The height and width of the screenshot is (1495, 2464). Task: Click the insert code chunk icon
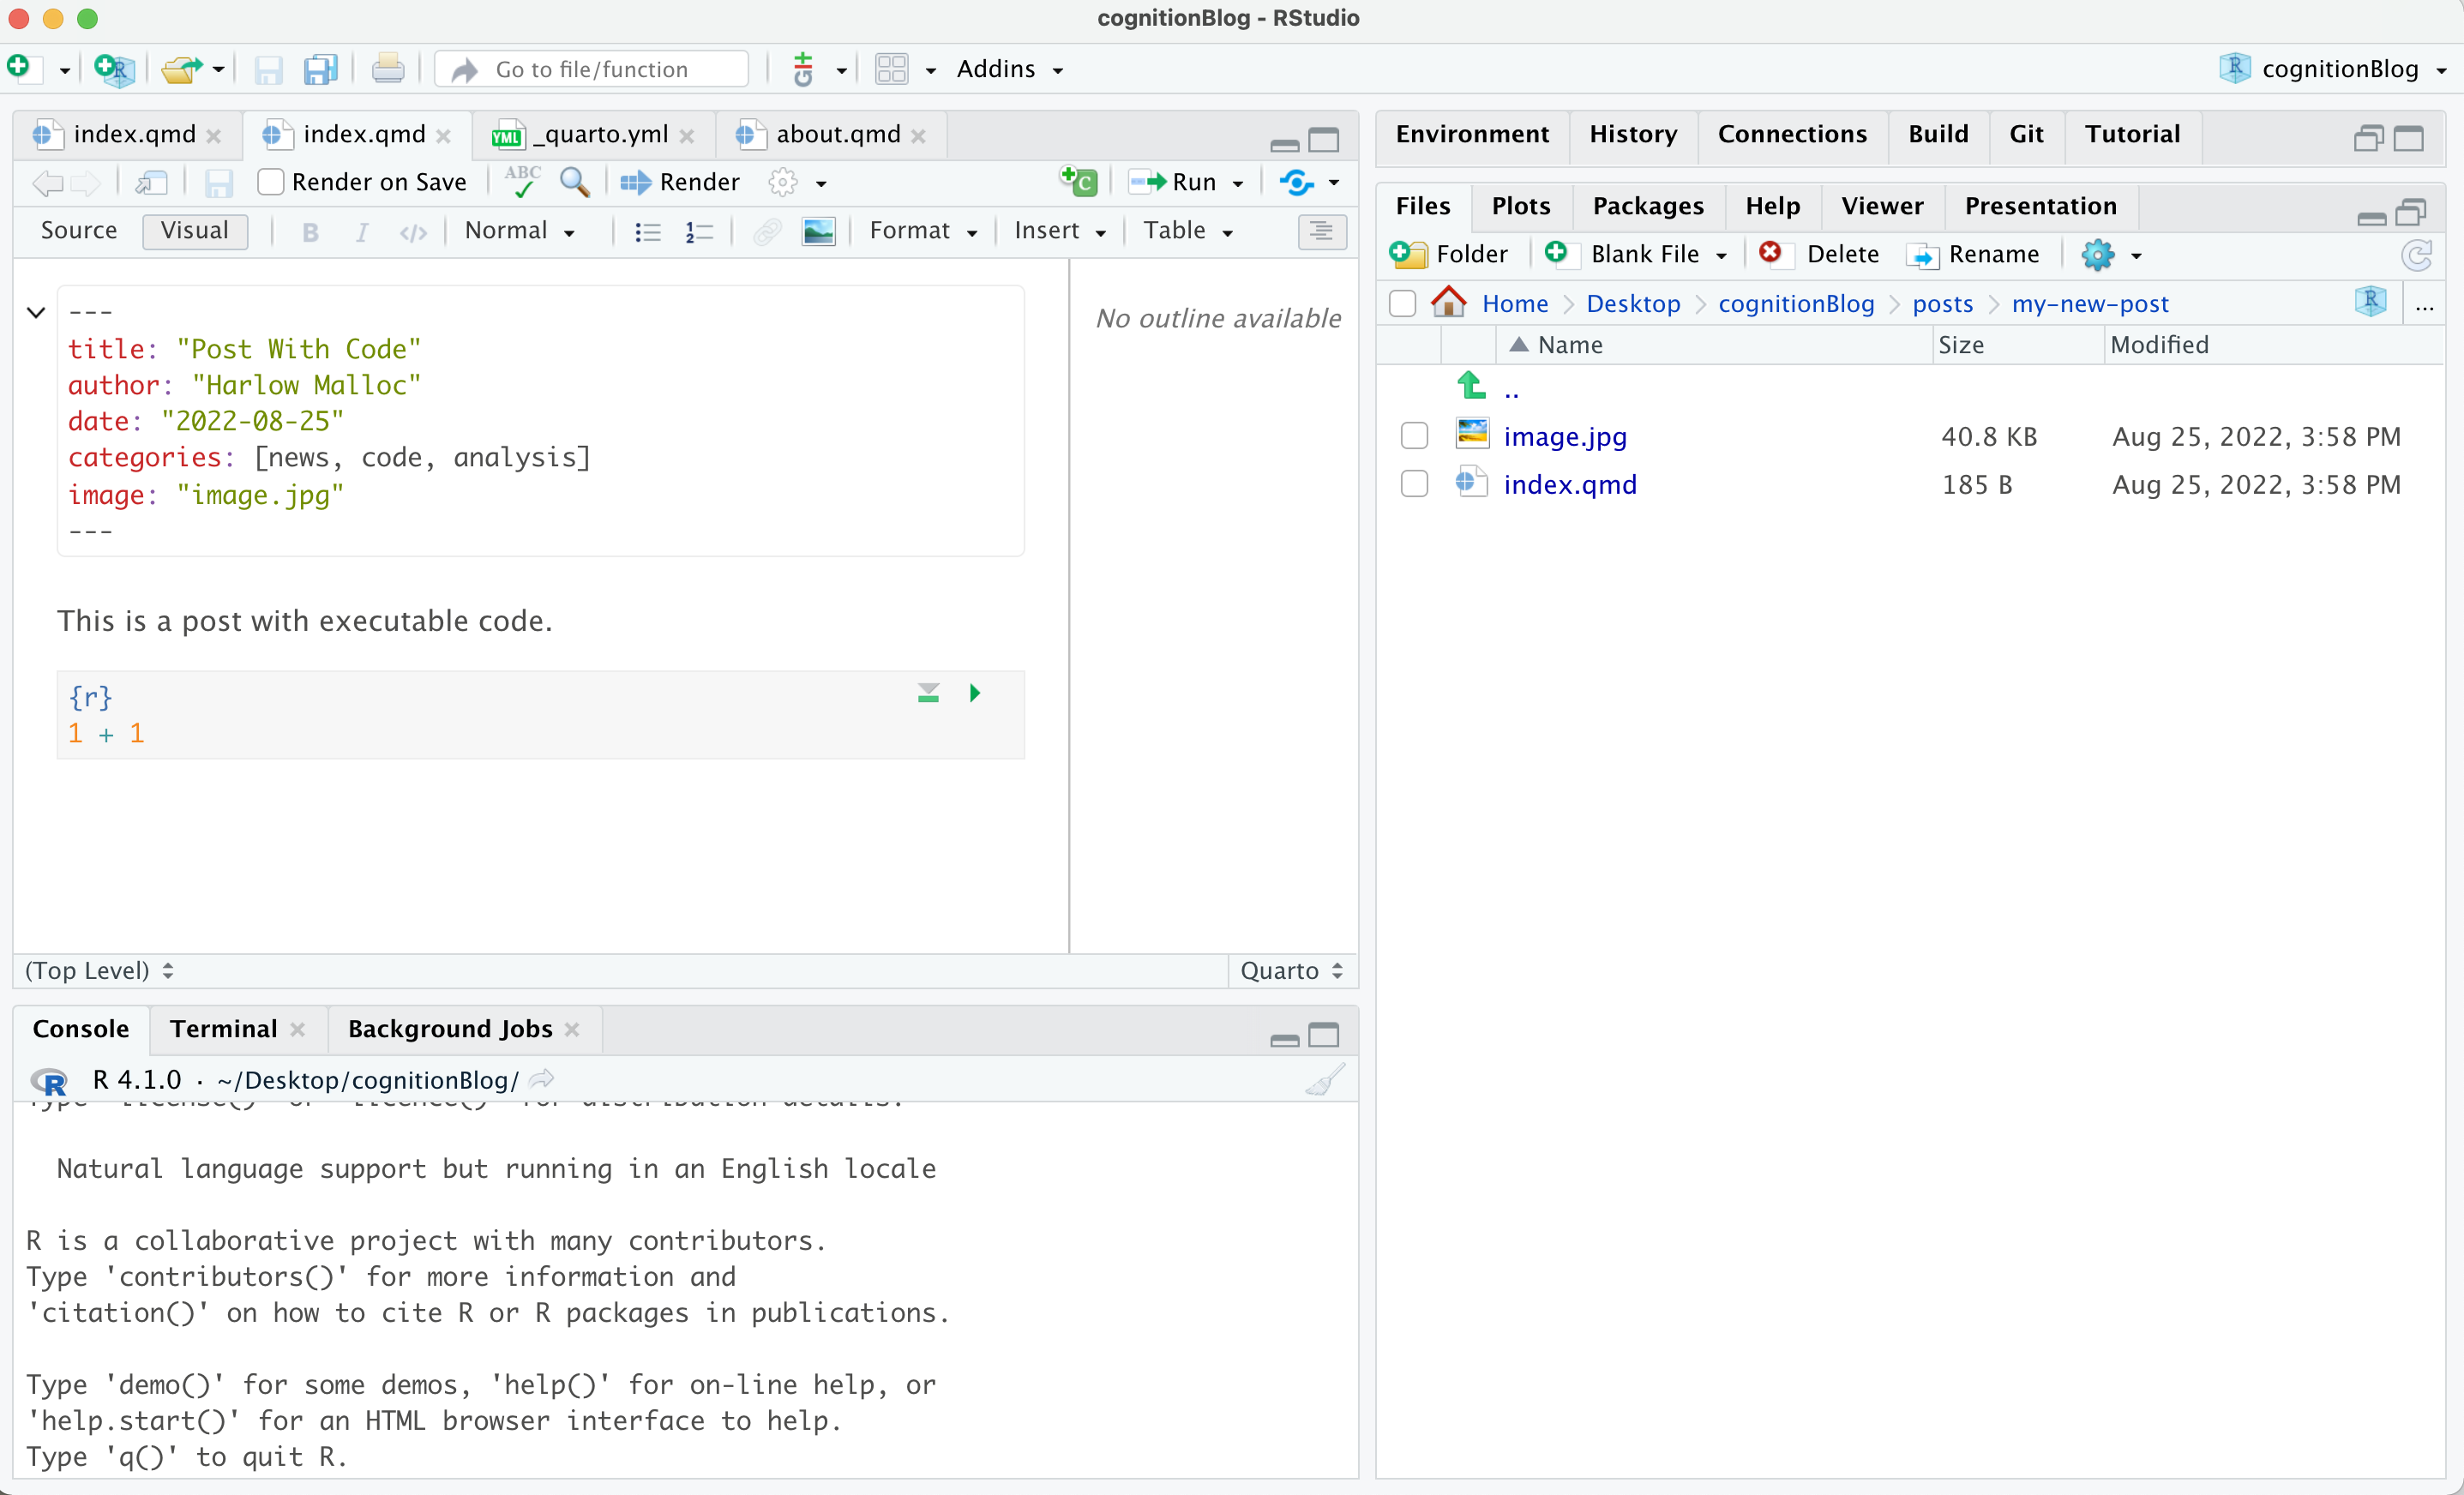1079,182
